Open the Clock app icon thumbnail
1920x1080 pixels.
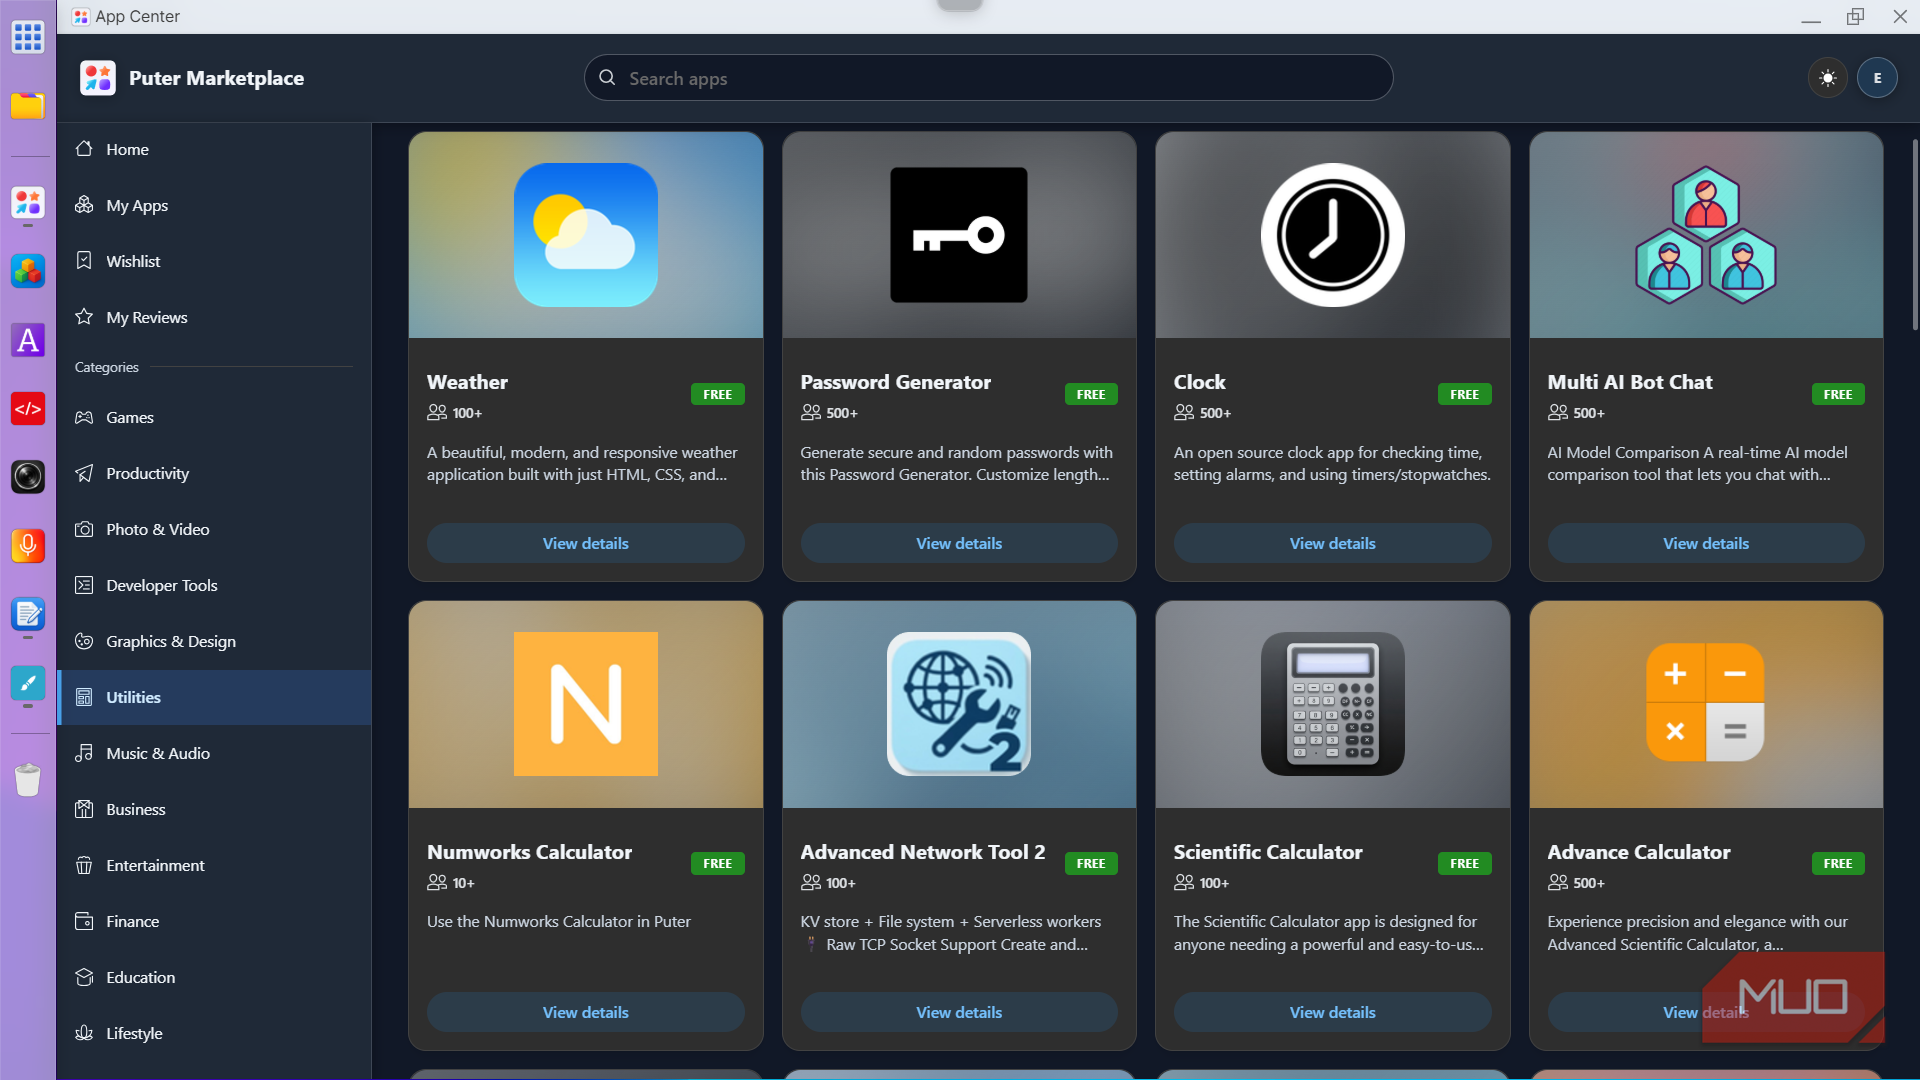tap(1332, 235)
